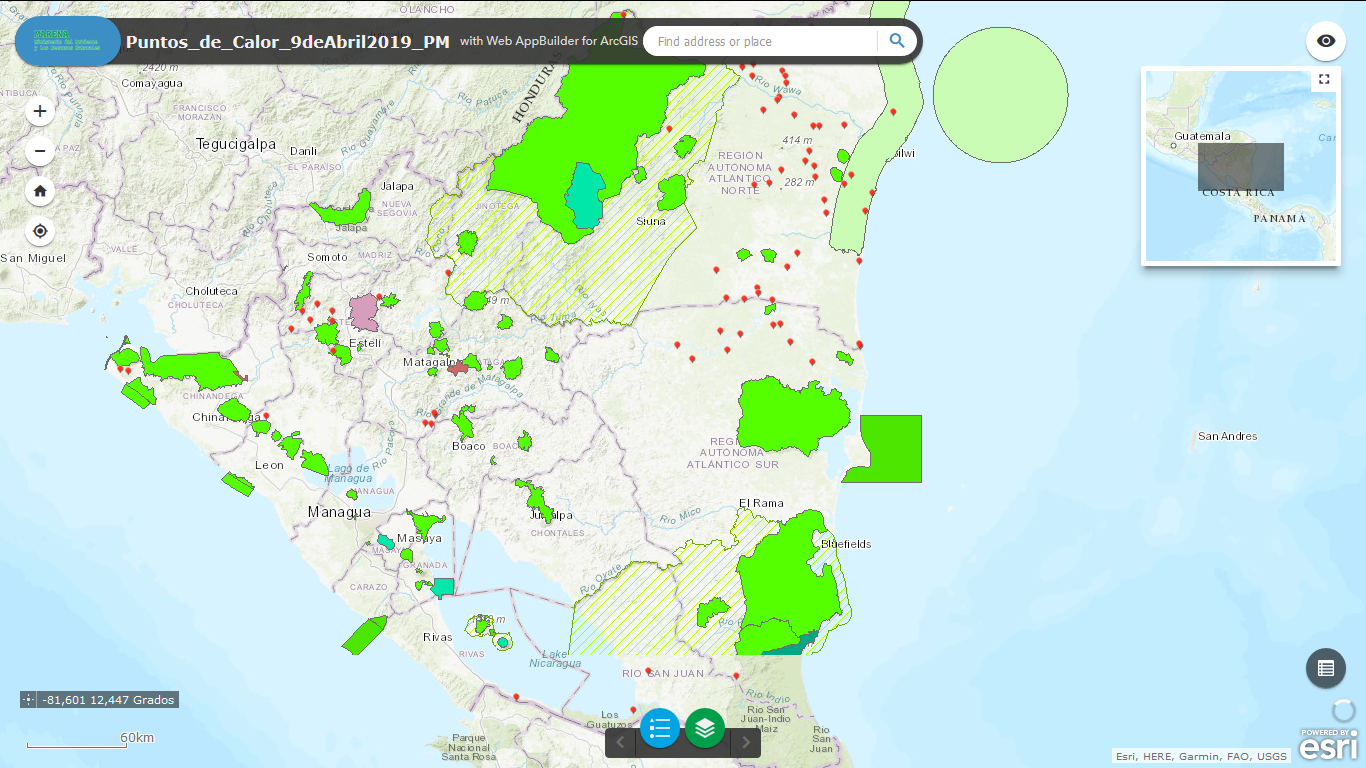Click the coordinate crosshair icon

click(29, 700)
